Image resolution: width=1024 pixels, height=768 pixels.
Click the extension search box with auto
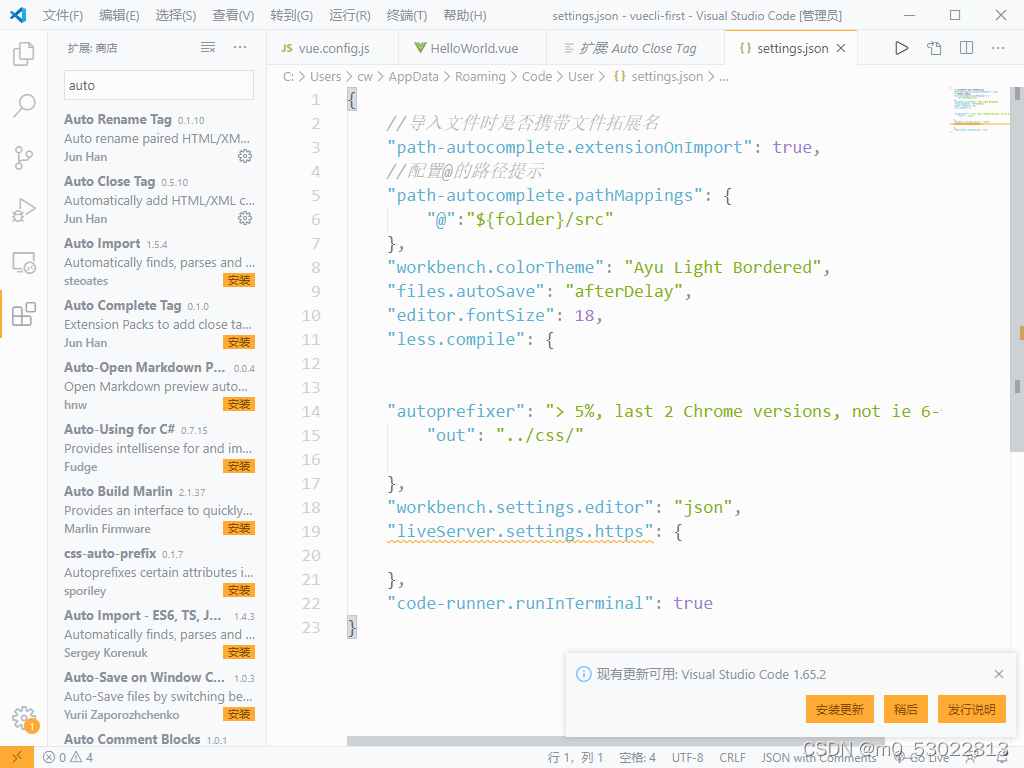point(159,86)
